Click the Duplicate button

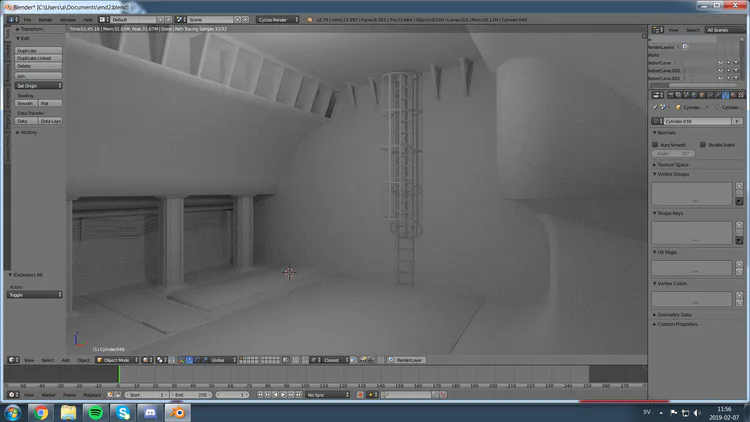coord(38,50)
